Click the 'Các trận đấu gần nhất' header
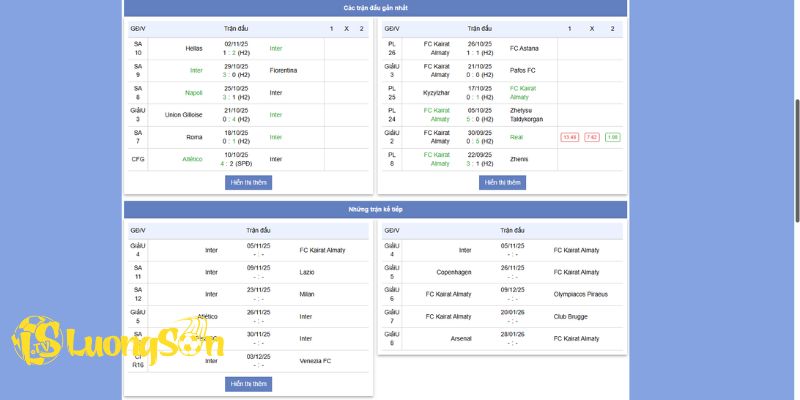Viewport: 800px width, 400px height. (x=375, y=8)
